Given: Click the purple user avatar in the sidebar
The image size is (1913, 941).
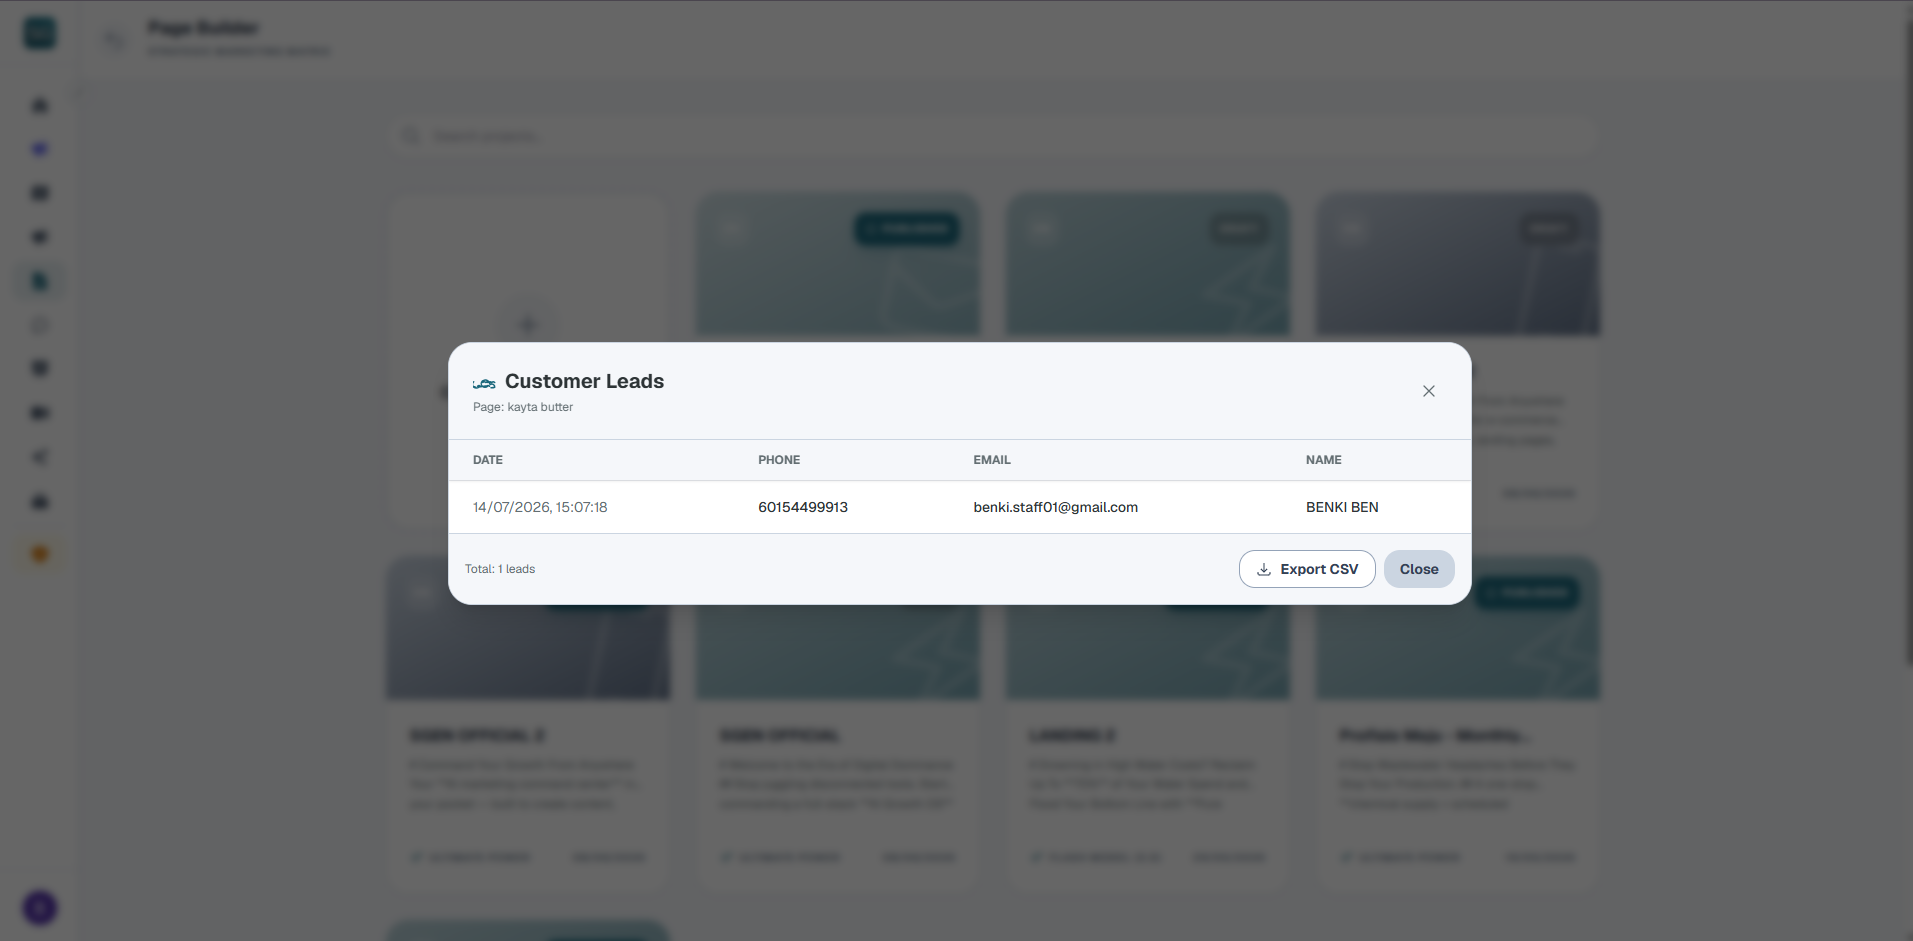Looking at the screenshot, I should click(x=40, y=908).
